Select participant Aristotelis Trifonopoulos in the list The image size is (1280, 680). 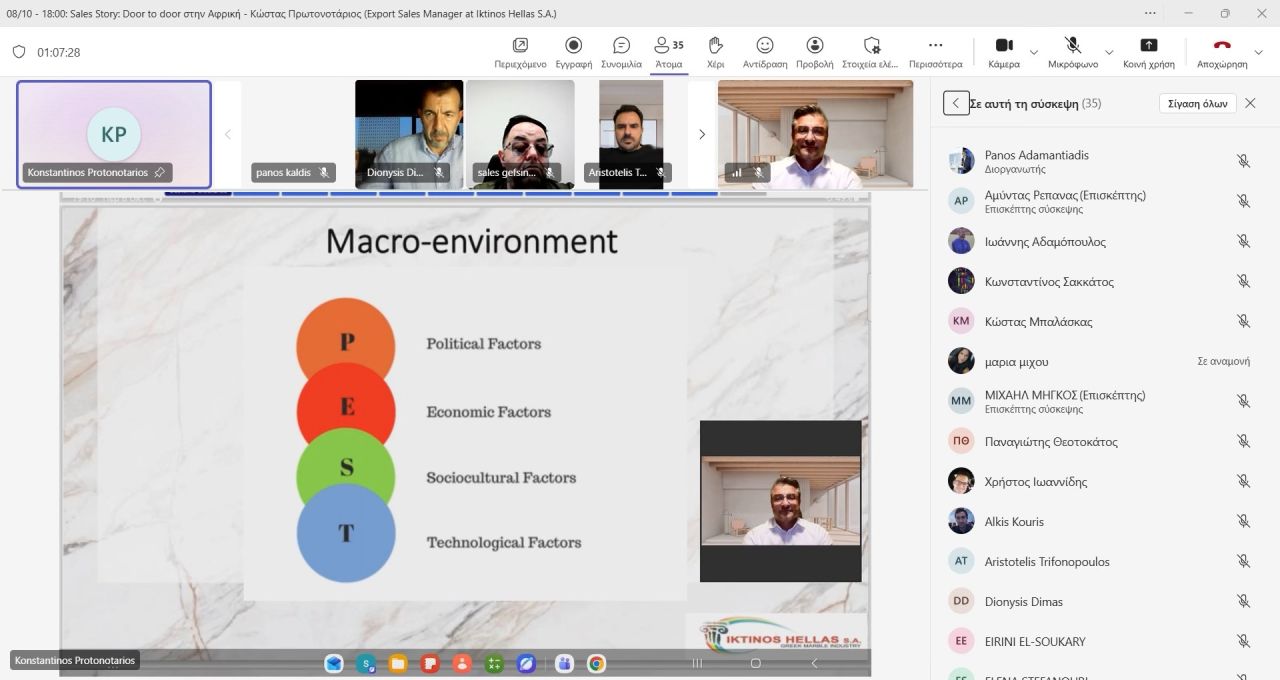coord(1100,561)
